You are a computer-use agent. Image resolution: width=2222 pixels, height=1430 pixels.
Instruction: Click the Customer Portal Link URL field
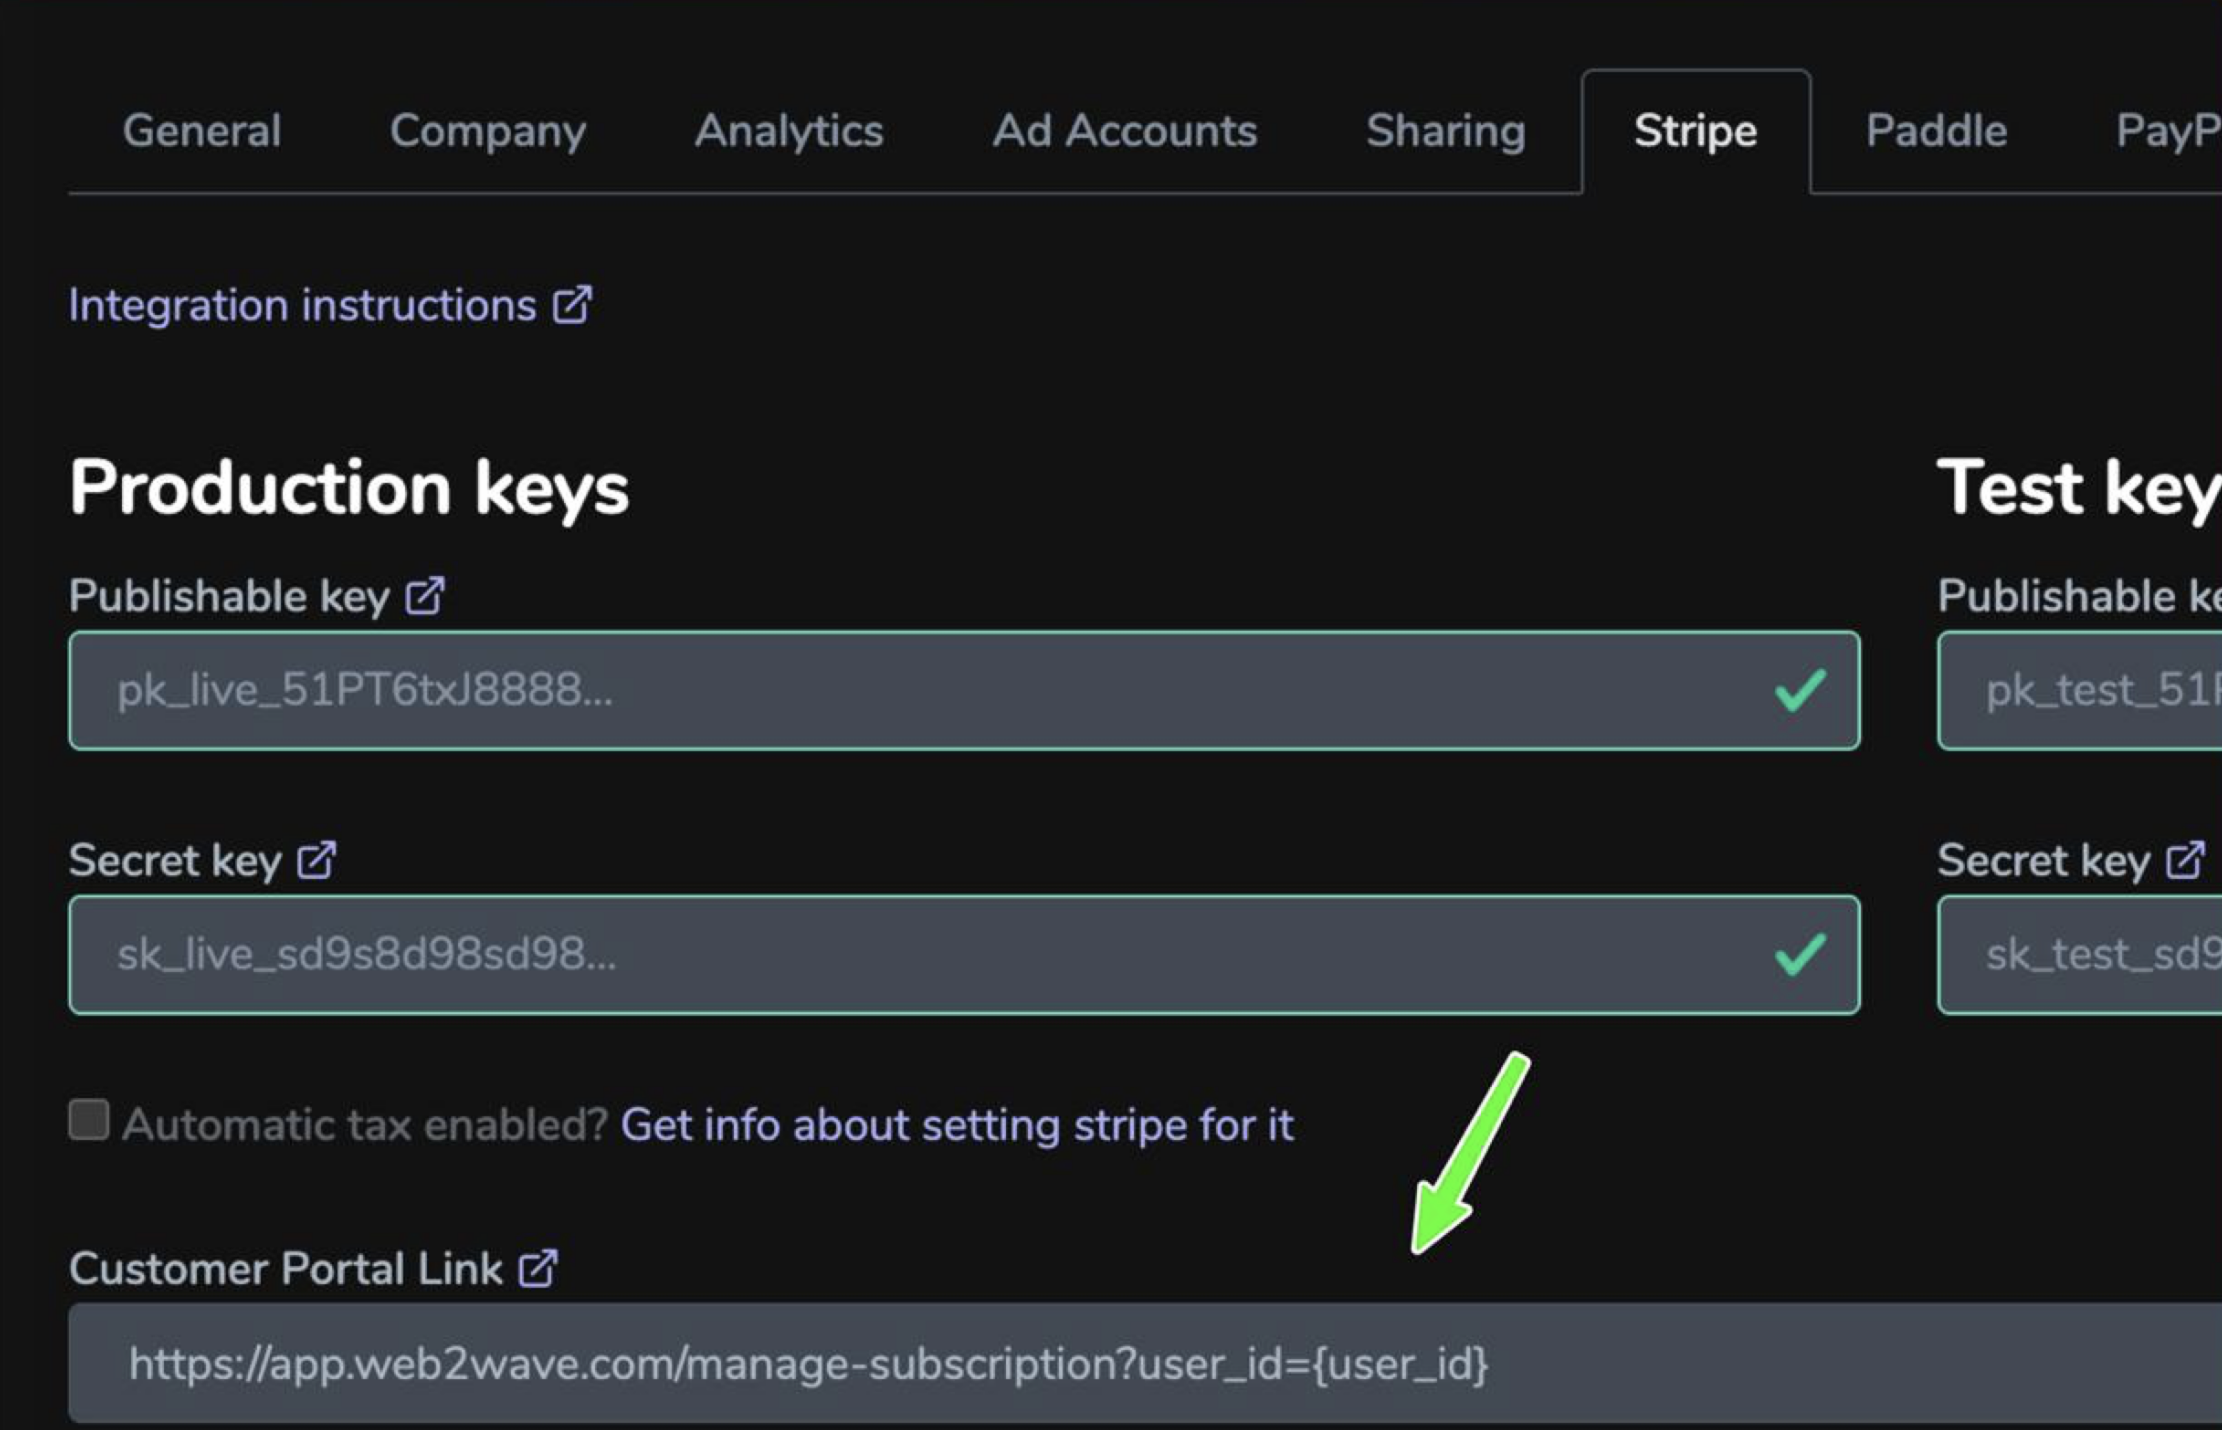coord(1145,1363)
